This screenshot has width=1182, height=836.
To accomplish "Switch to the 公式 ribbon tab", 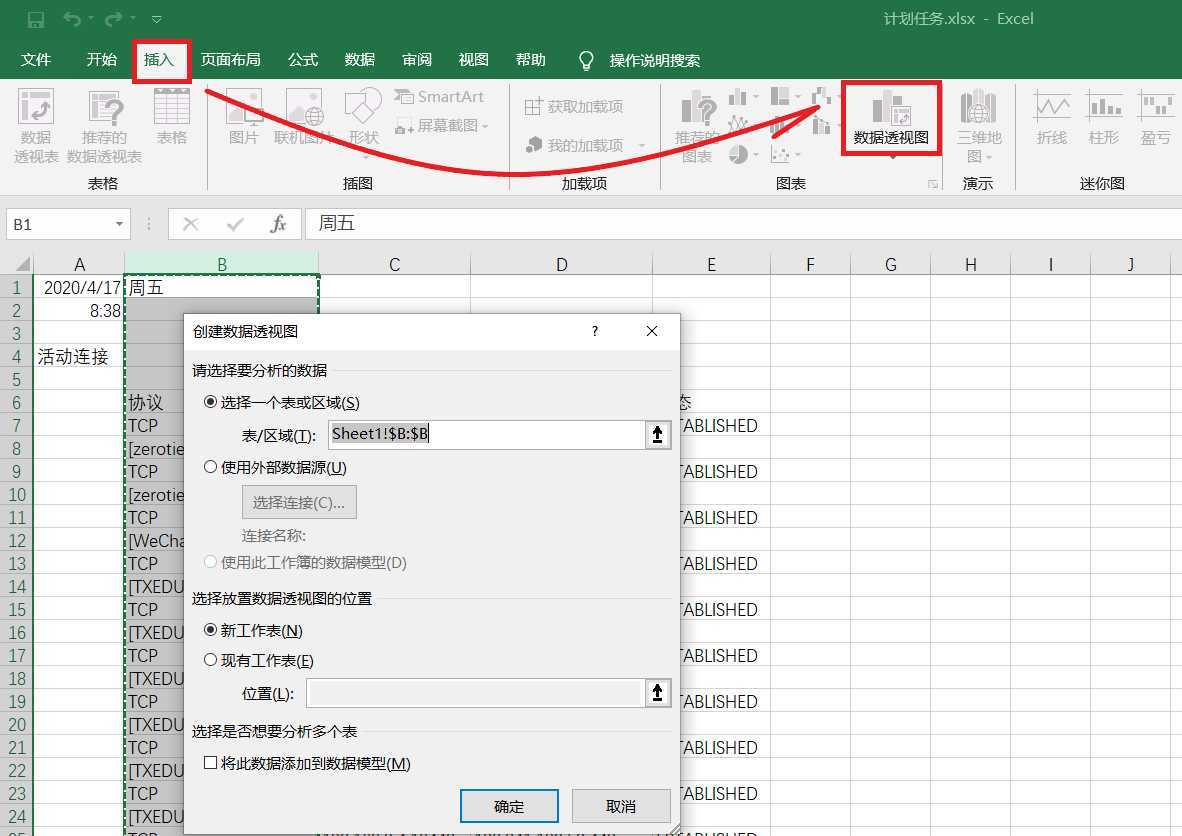I will click(x=302, y=60).
